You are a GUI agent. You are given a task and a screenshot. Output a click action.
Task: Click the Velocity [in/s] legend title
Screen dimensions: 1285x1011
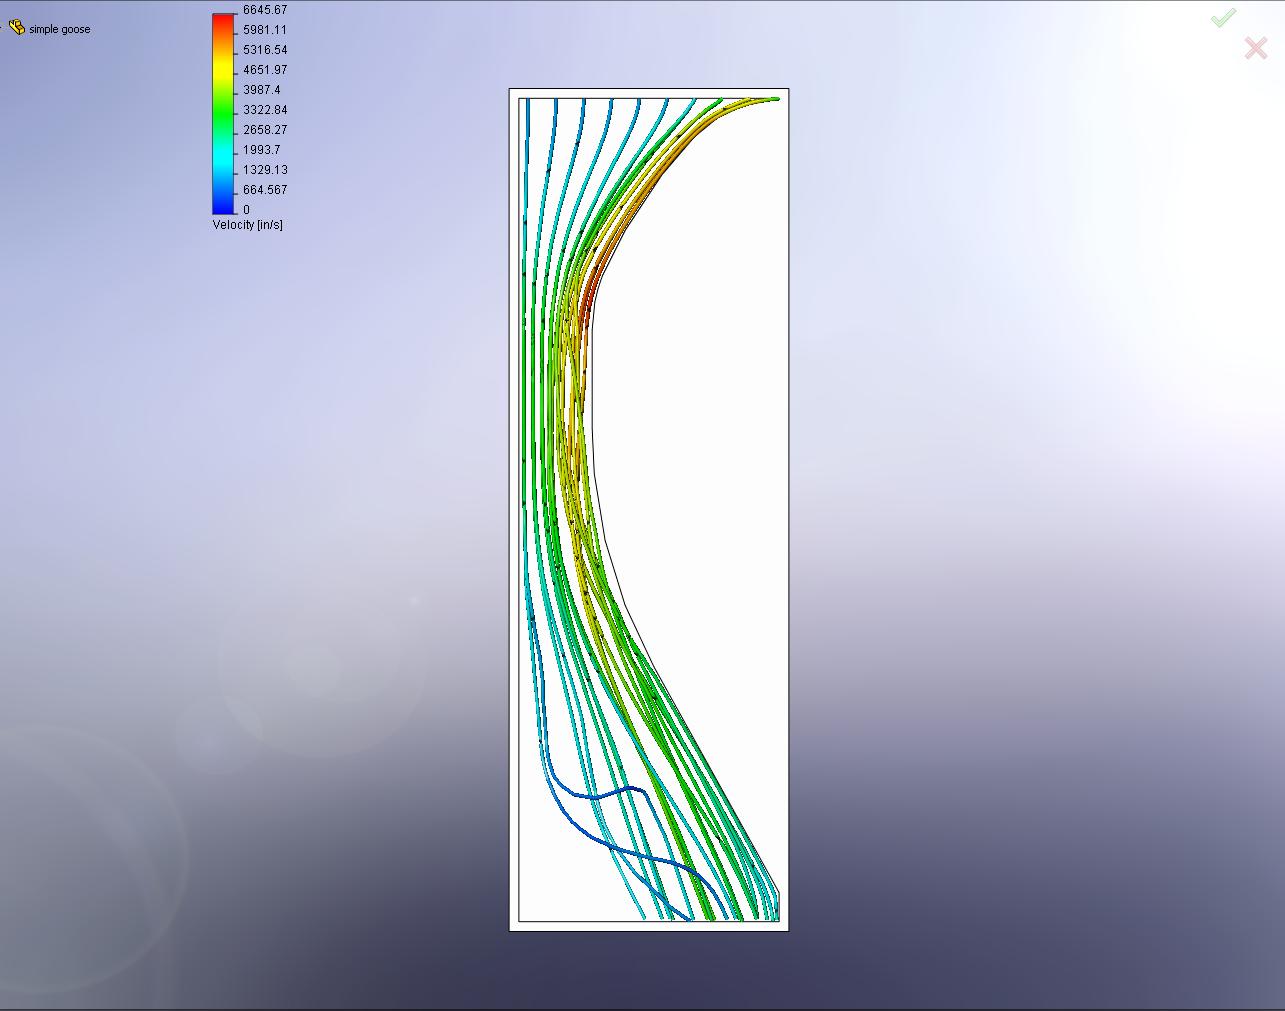pos(247,225)
